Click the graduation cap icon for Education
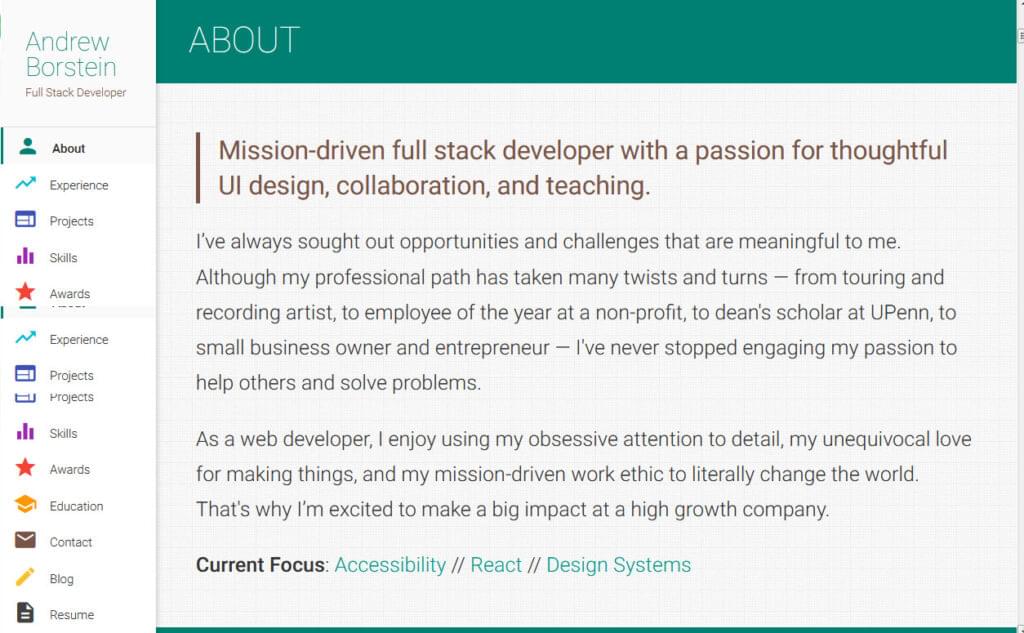 (x=24, y=505)
